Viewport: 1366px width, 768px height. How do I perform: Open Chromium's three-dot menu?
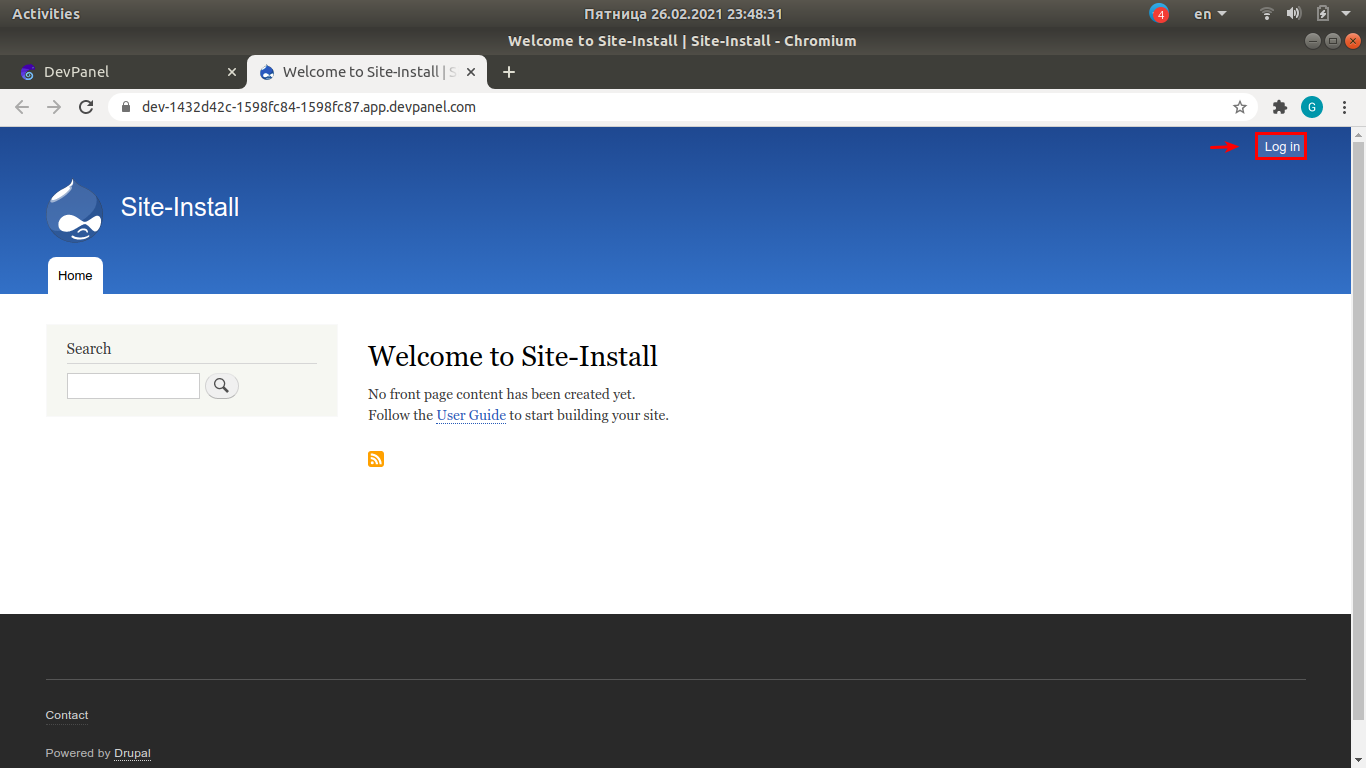point(1343,107)
